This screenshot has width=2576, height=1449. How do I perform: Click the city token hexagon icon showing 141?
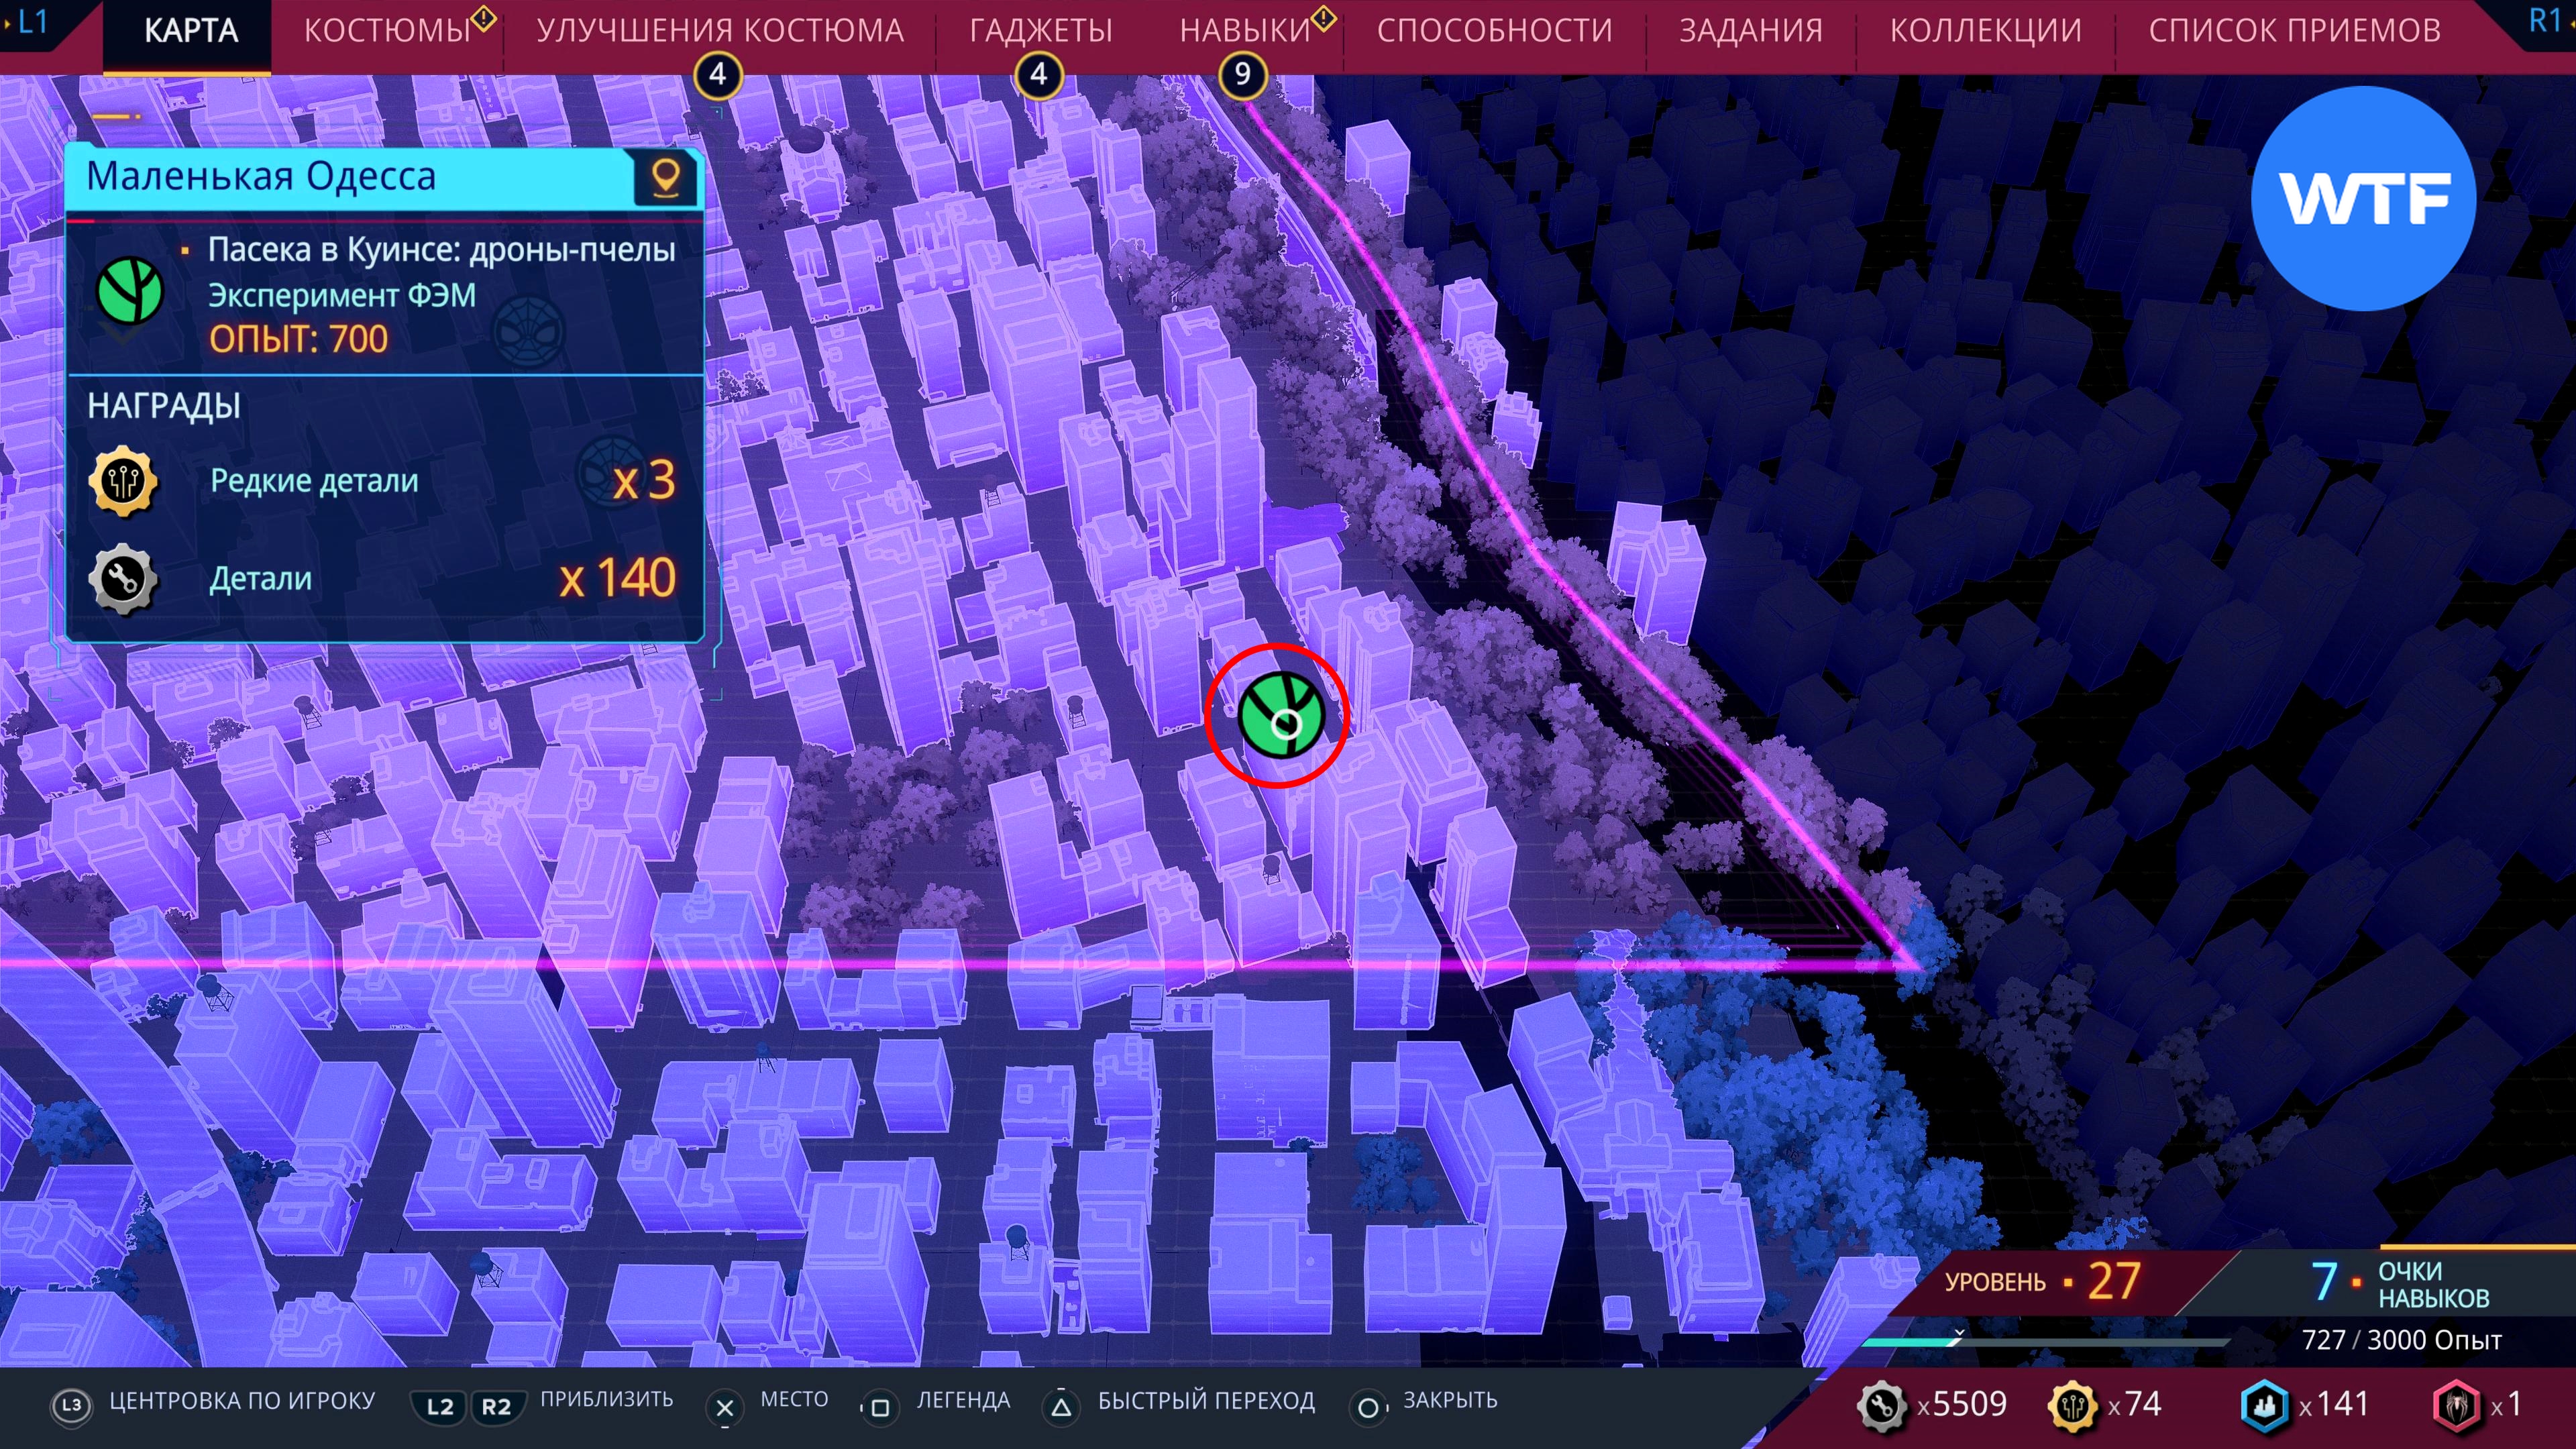pyautogui.click(x=2264, y=1404)
